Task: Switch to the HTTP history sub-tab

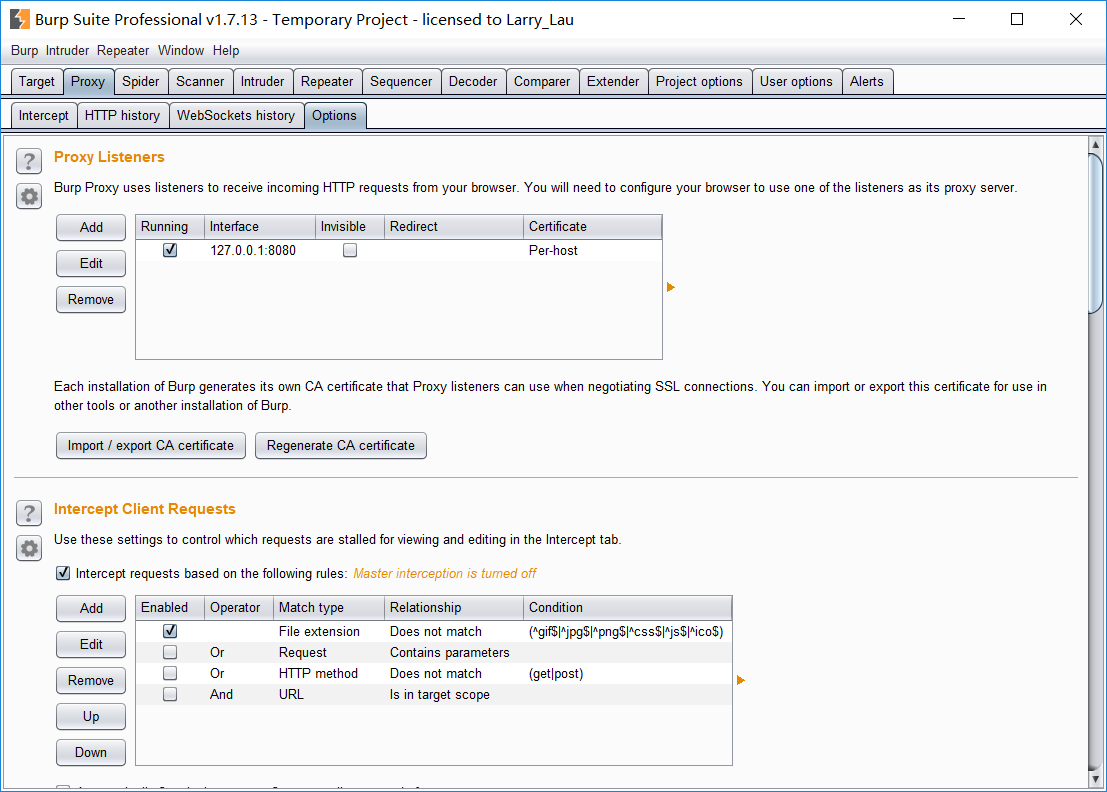Action: tap(123, 116)
